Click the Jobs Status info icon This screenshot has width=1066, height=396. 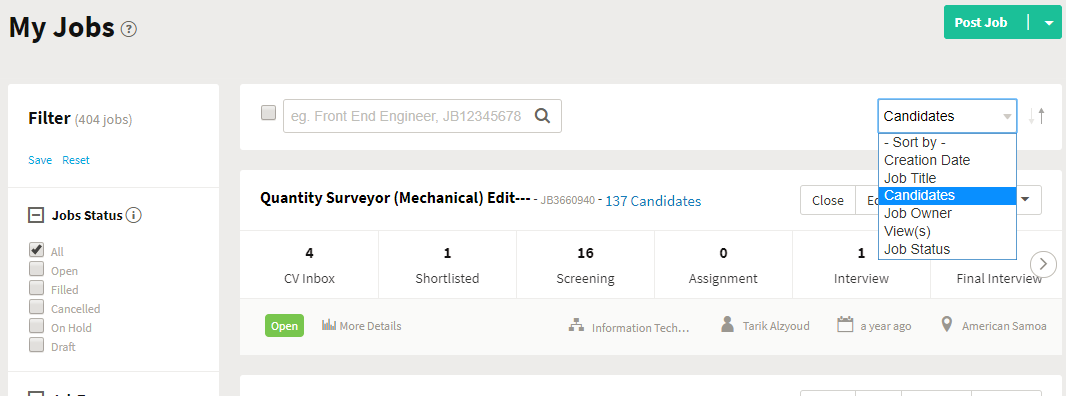point(134,216)
